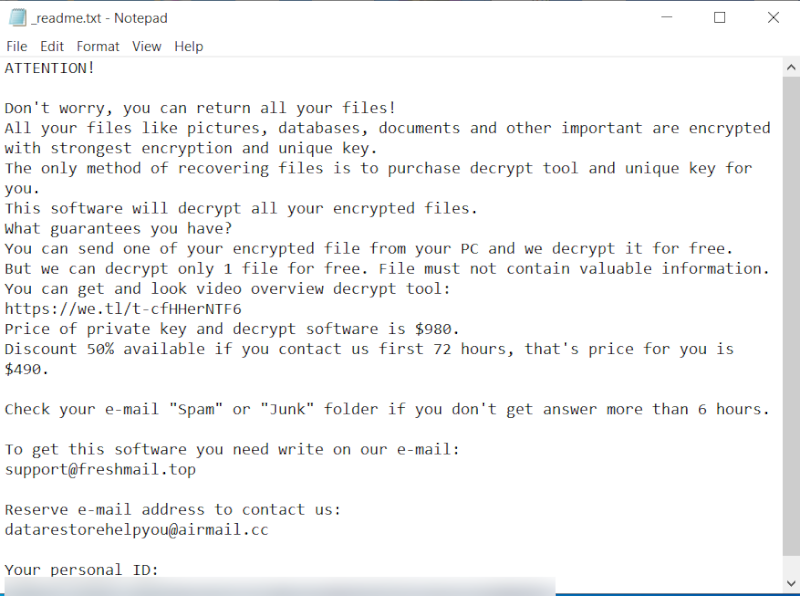Open the Edit menu
The image size is (800, 596).
[x=52, y=46]
